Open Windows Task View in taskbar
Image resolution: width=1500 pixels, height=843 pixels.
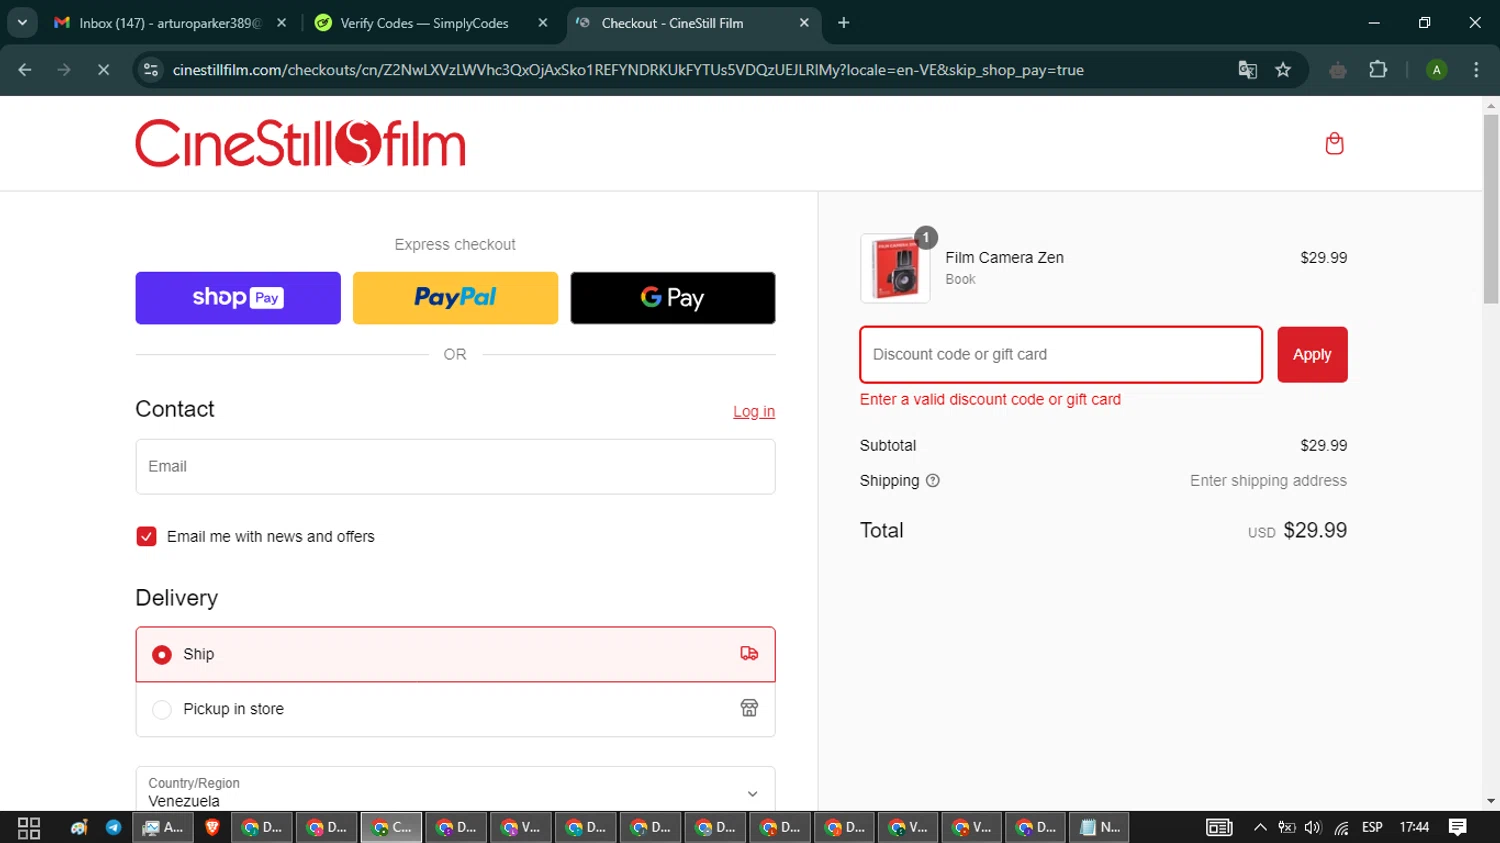point(29,828)
